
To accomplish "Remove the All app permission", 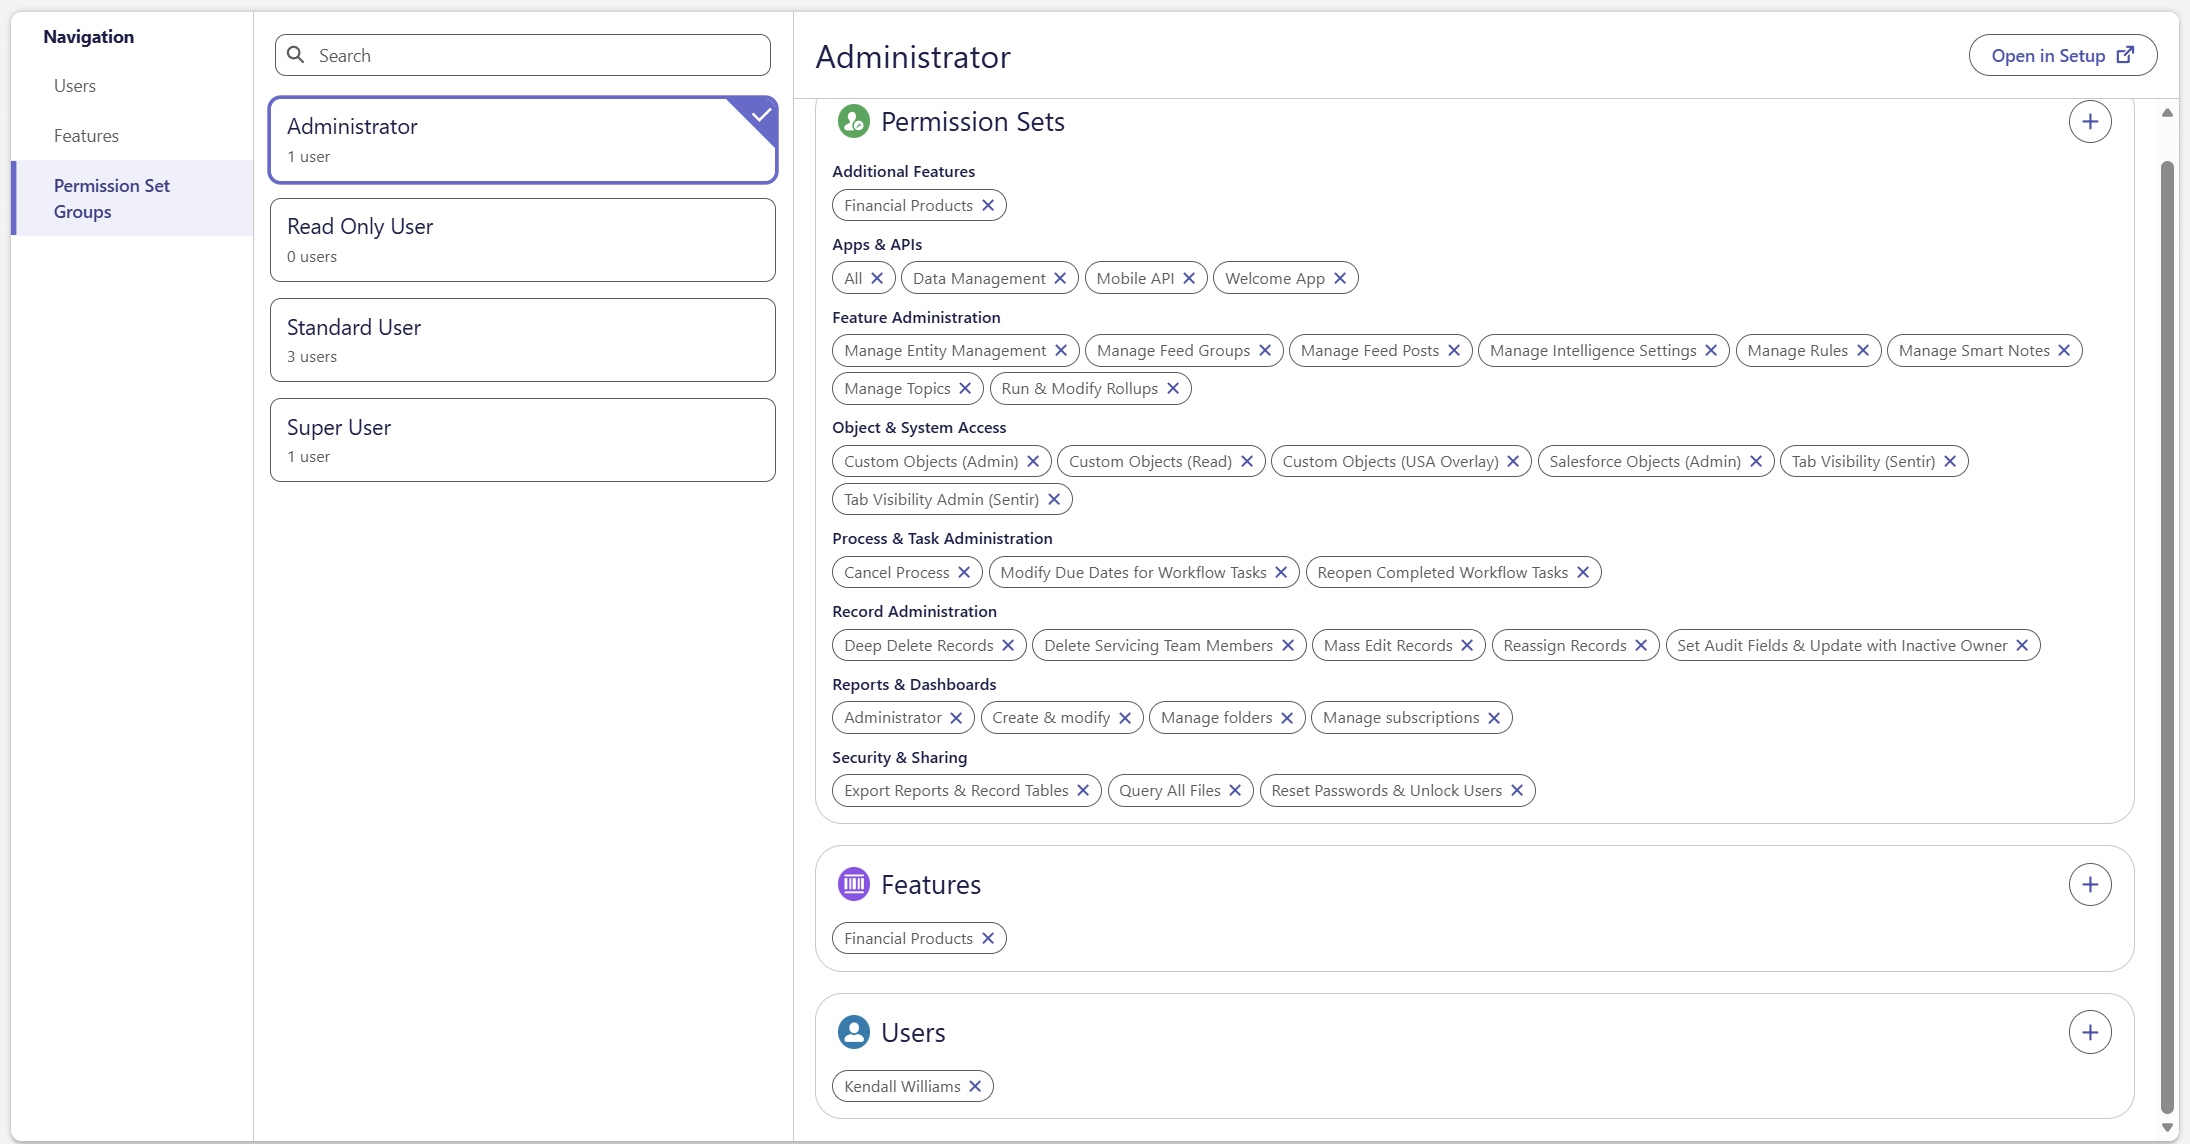I will click(x=877, y=278).
